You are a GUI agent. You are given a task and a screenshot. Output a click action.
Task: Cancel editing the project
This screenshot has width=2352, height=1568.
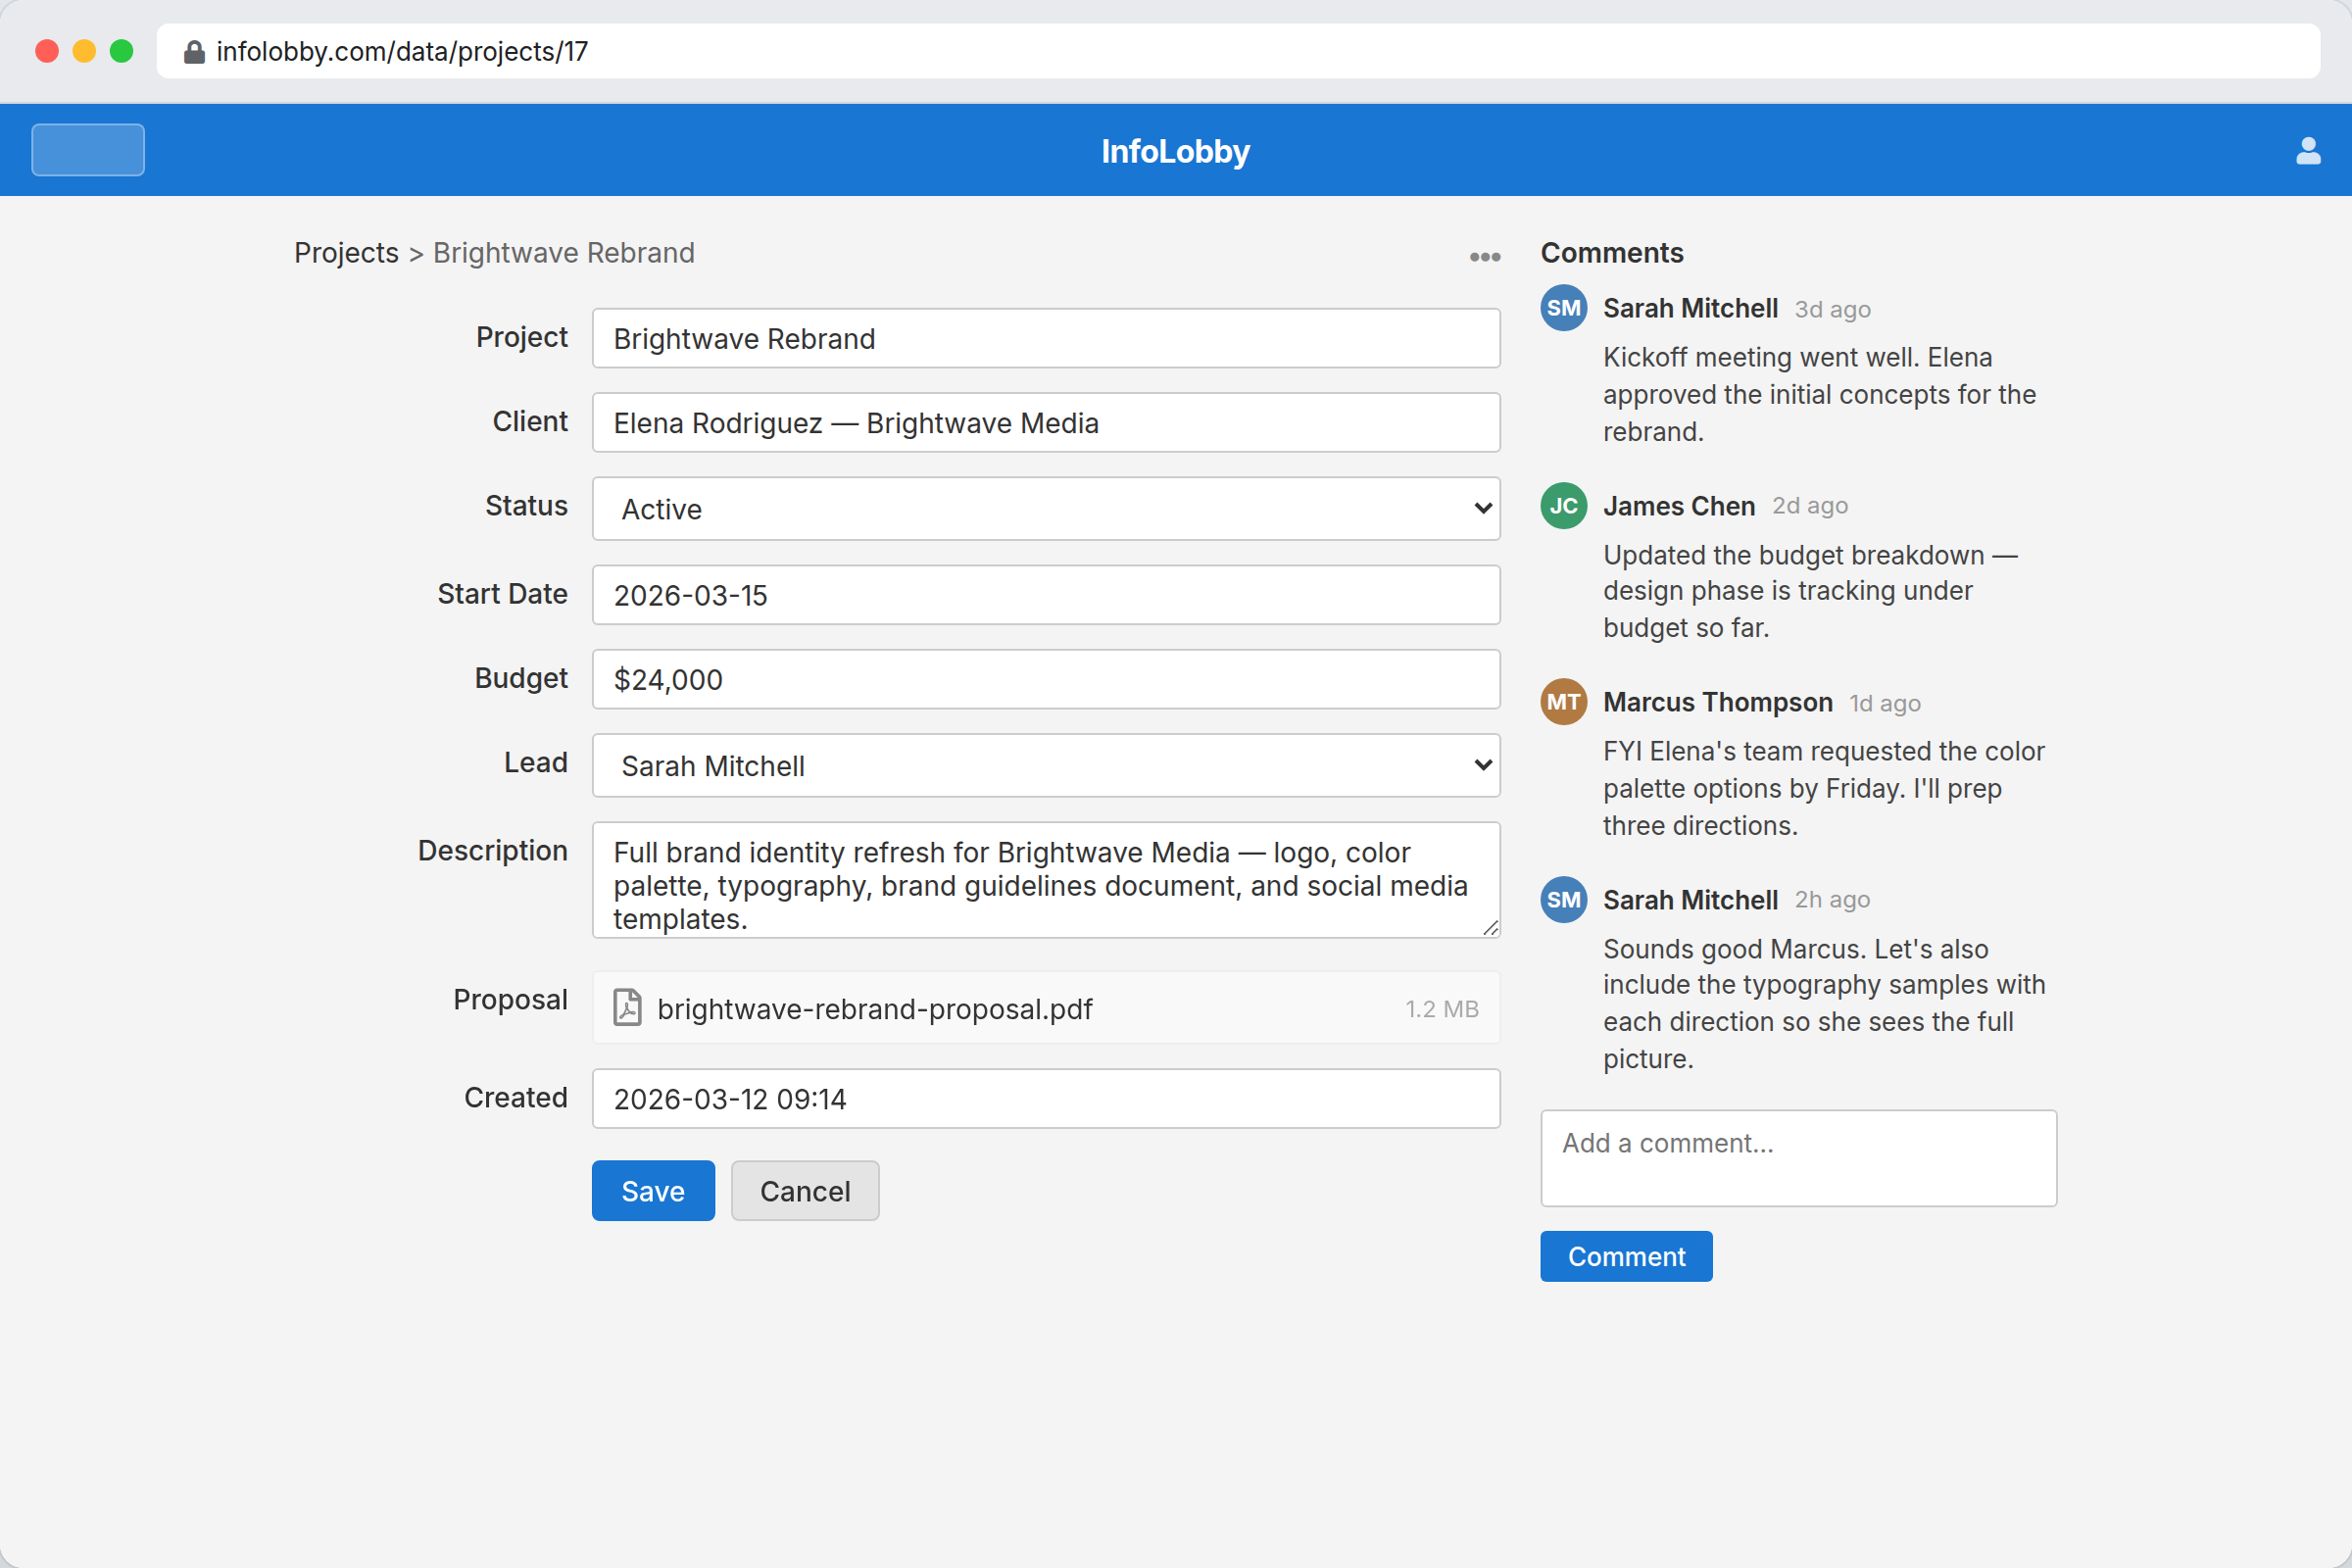click(805, 1191)
